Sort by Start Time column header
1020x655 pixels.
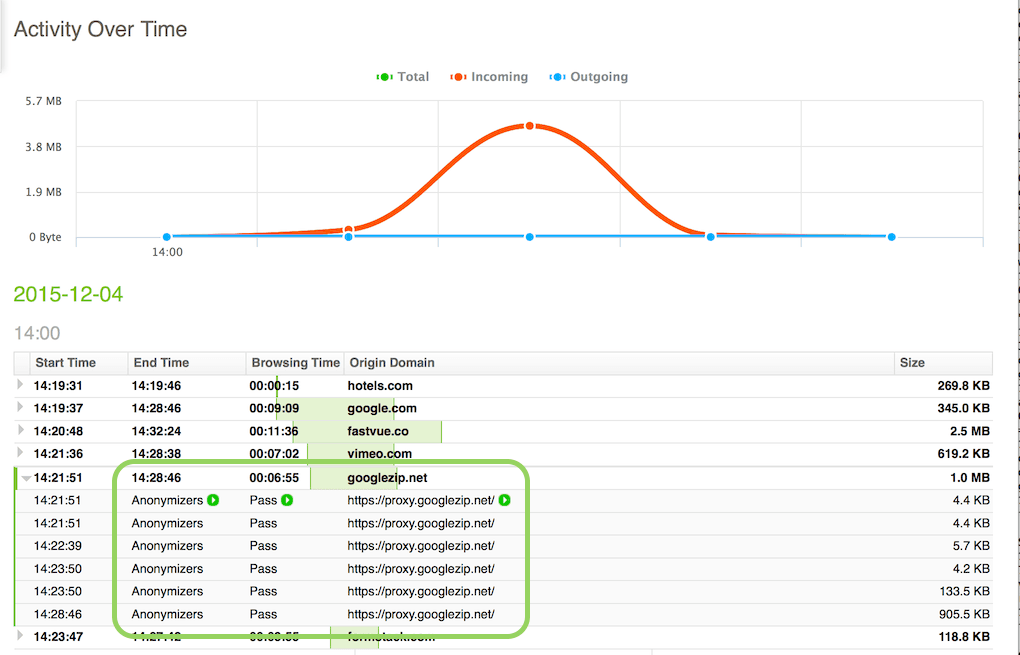66,363
